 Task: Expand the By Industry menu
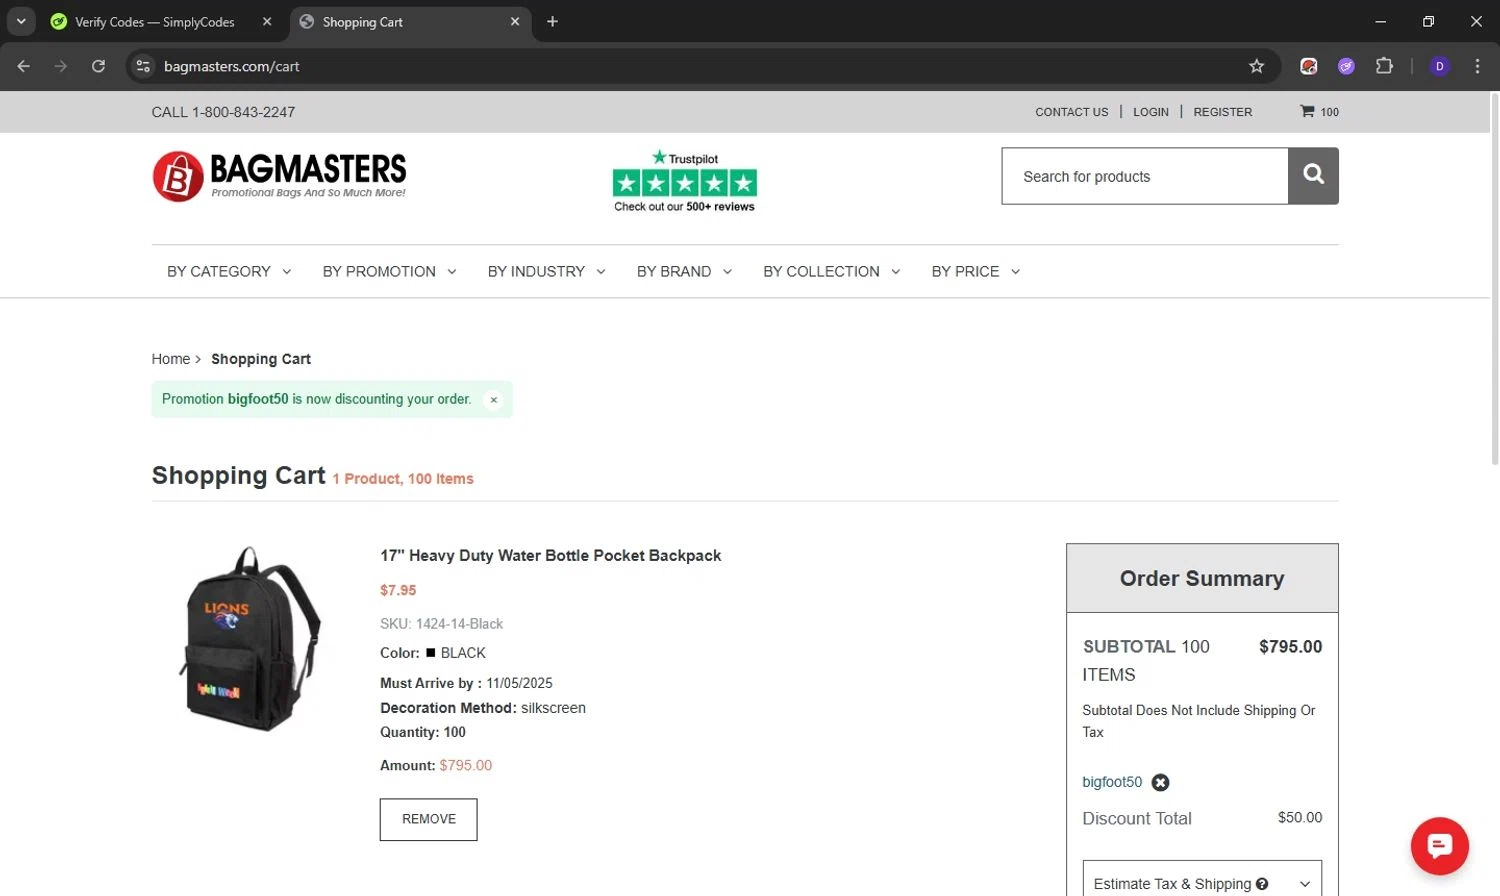click(546, 271)
